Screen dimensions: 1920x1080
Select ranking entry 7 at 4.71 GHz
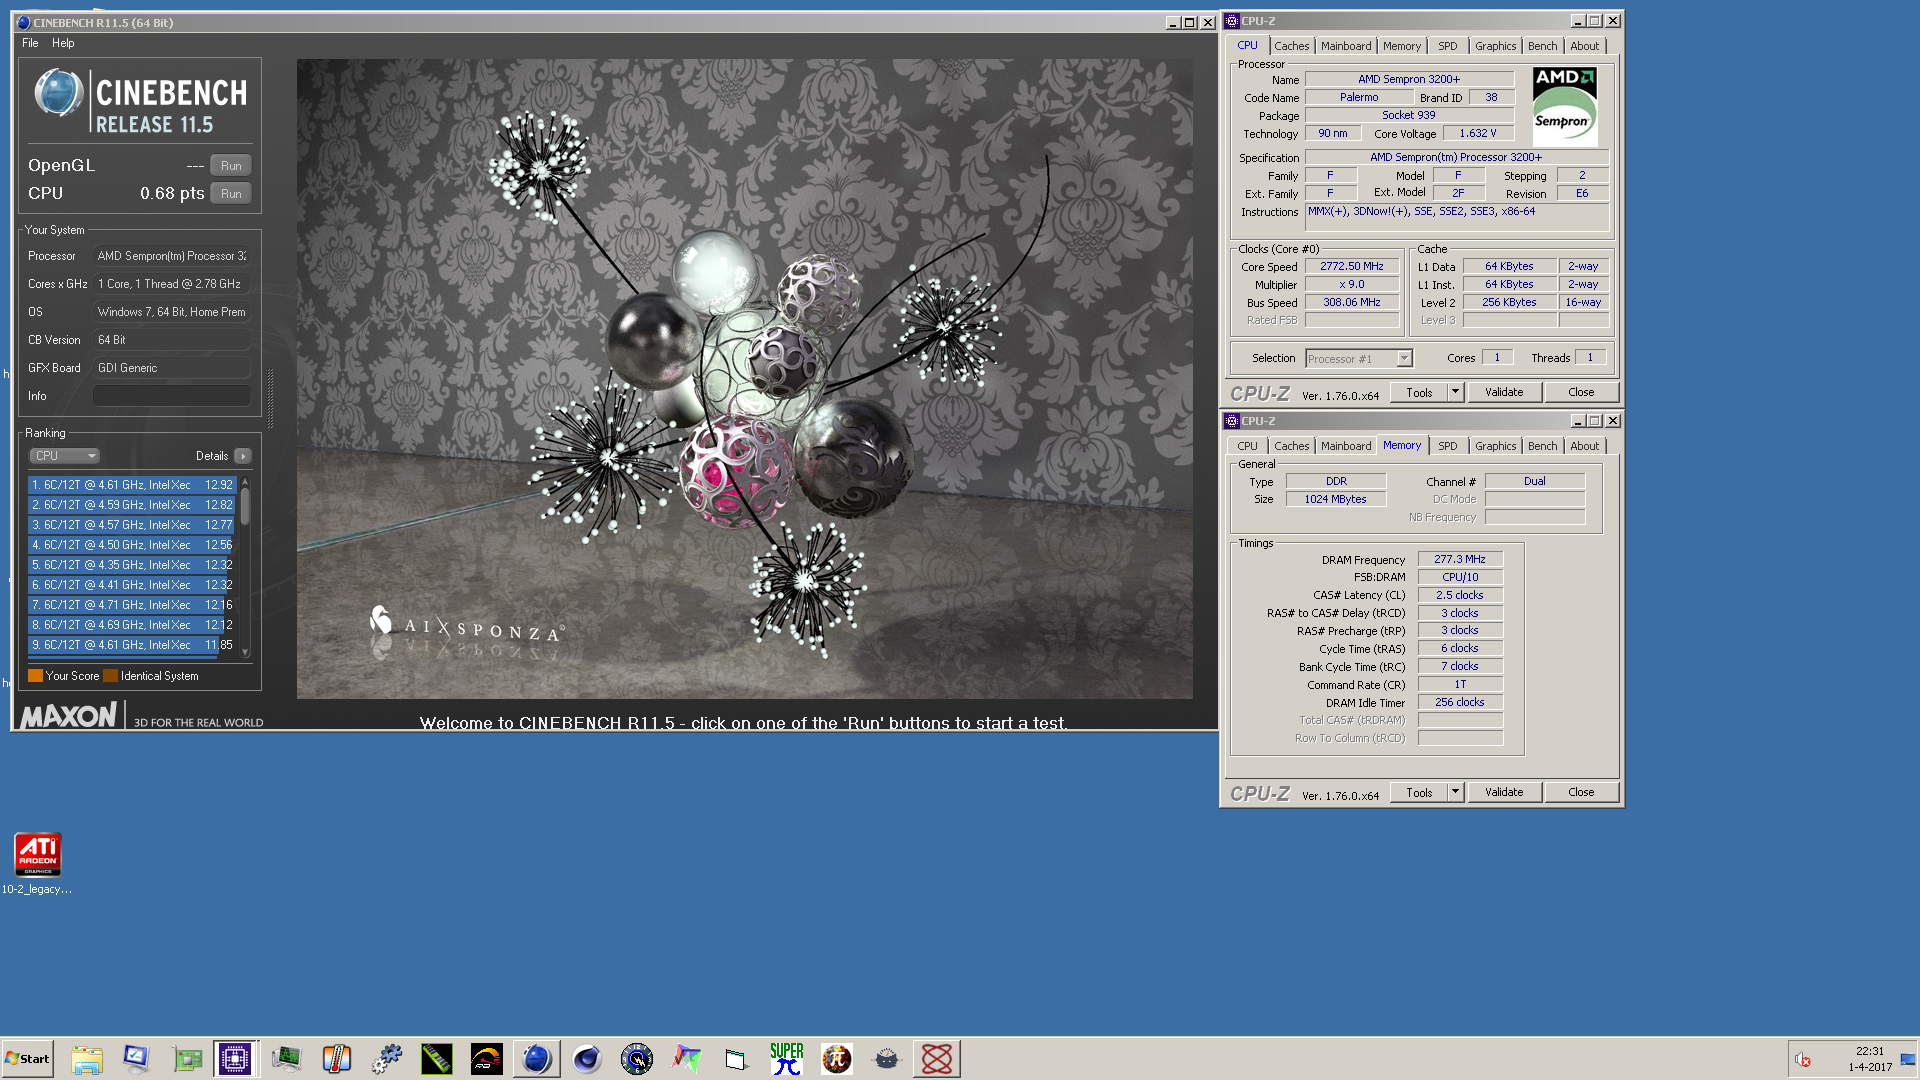pos(132,605)
